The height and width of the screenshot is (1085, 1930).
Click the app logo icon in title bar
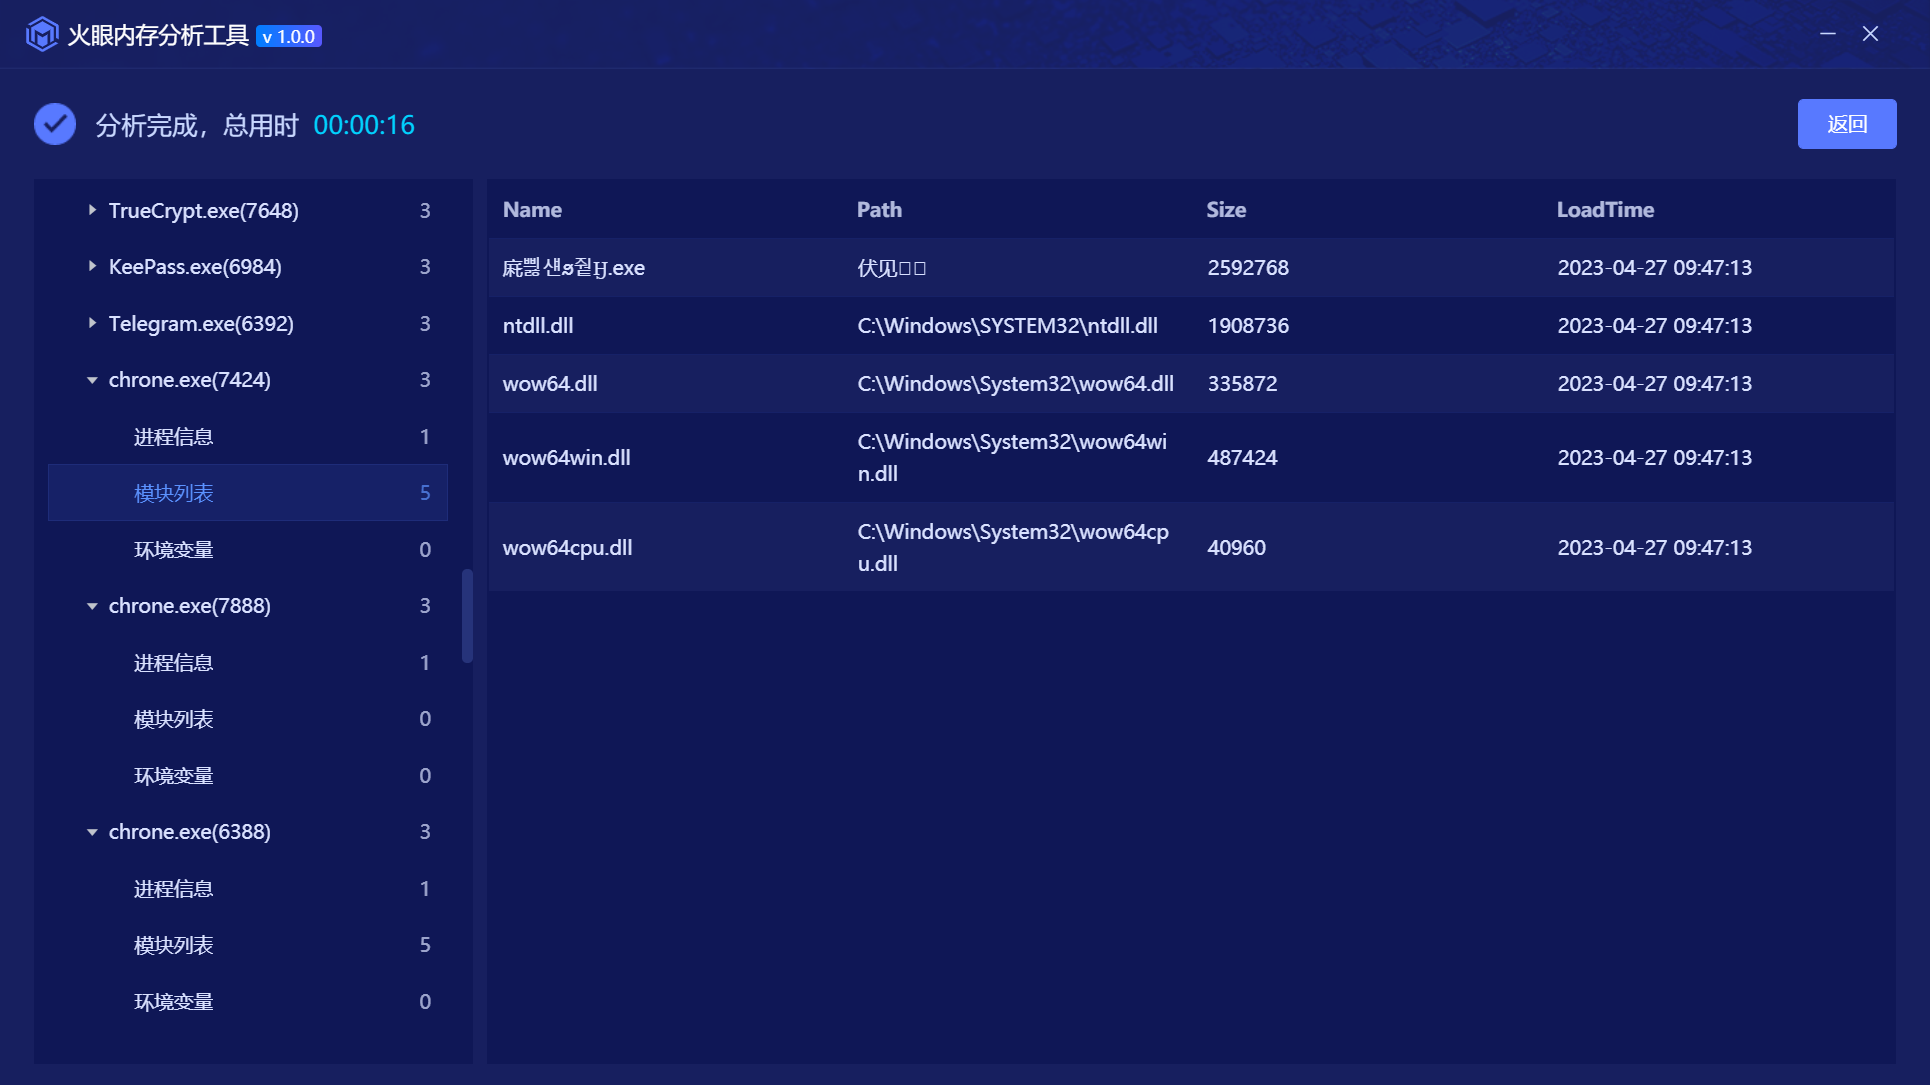pyautogui.click(x=42, y=35)
